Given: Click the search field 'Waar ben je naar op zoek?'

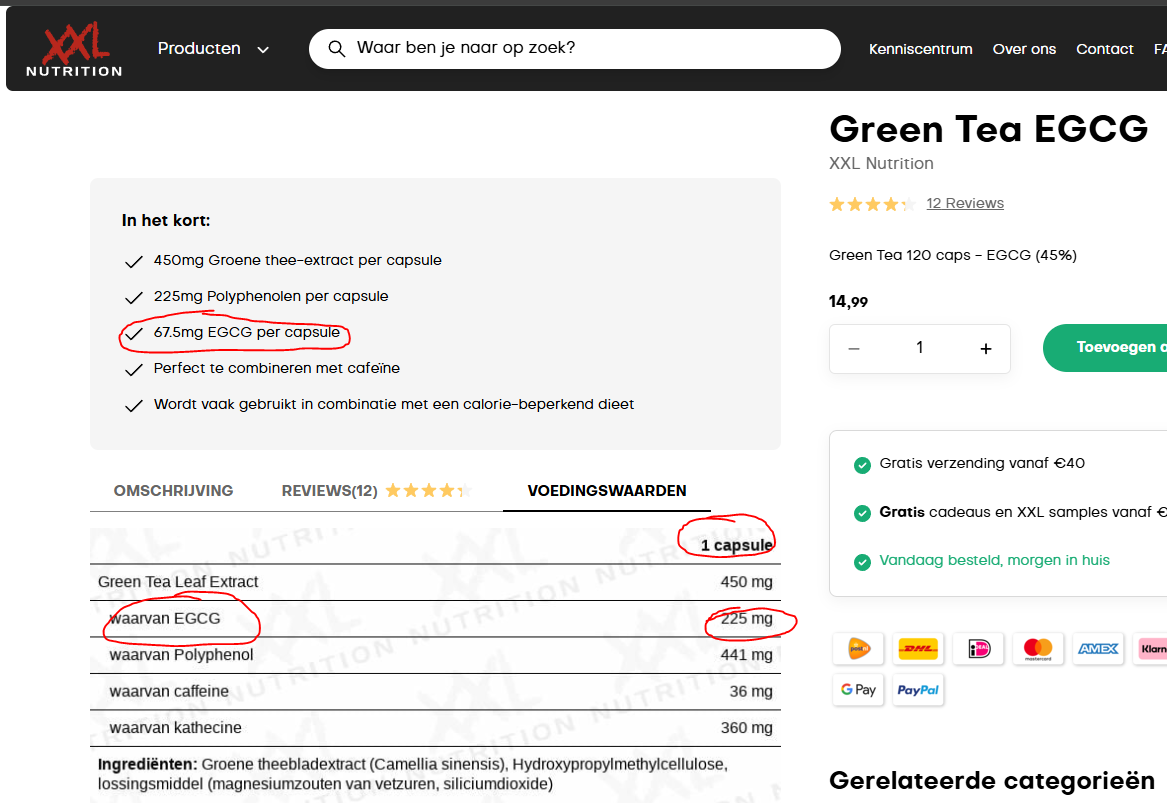Looking at the screenshot, I should point(590,48).
